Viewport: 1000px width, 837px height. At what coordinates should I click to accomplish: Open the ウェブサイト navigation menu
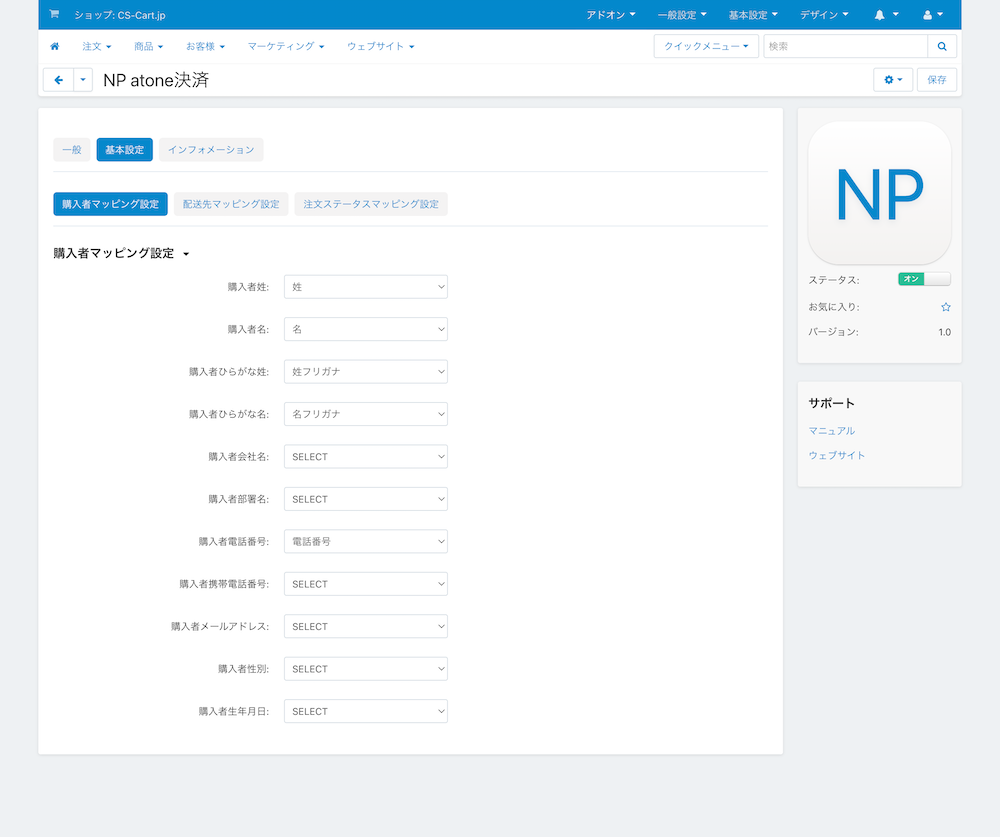tap(381, 46)
